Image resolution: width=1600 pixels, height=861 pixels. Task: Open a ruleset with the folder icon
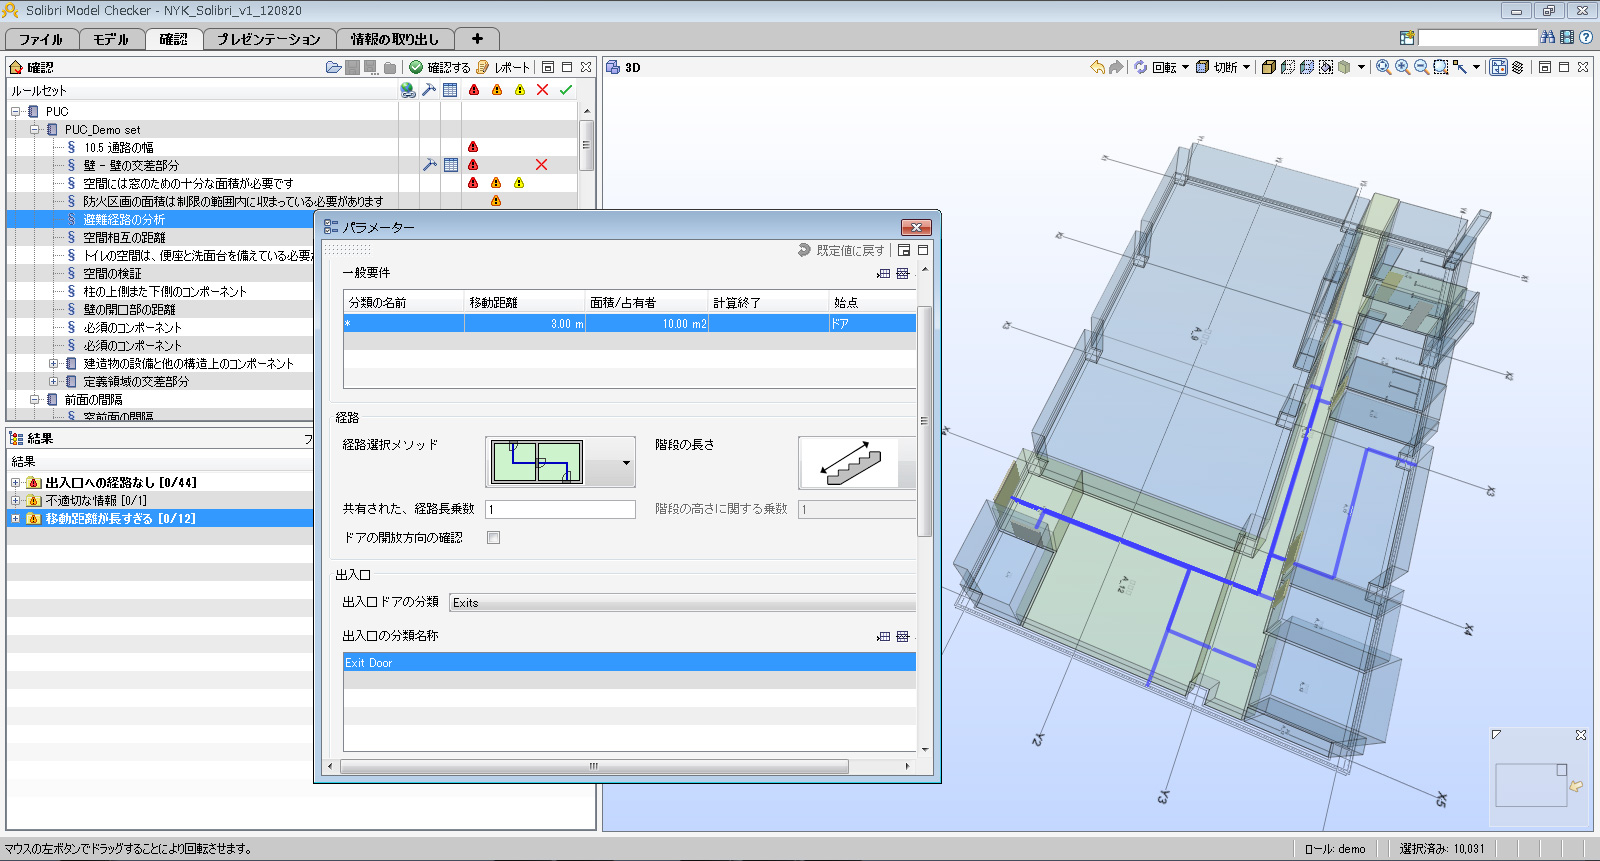(333, 67)
